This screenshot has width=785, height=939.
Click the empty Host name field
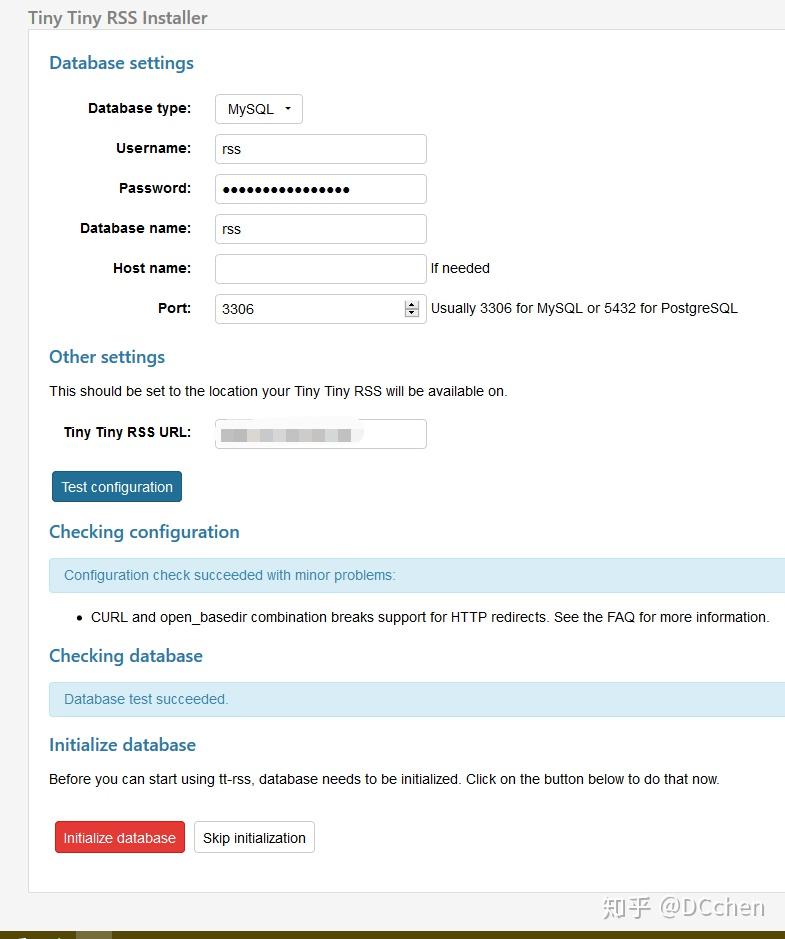320,269
